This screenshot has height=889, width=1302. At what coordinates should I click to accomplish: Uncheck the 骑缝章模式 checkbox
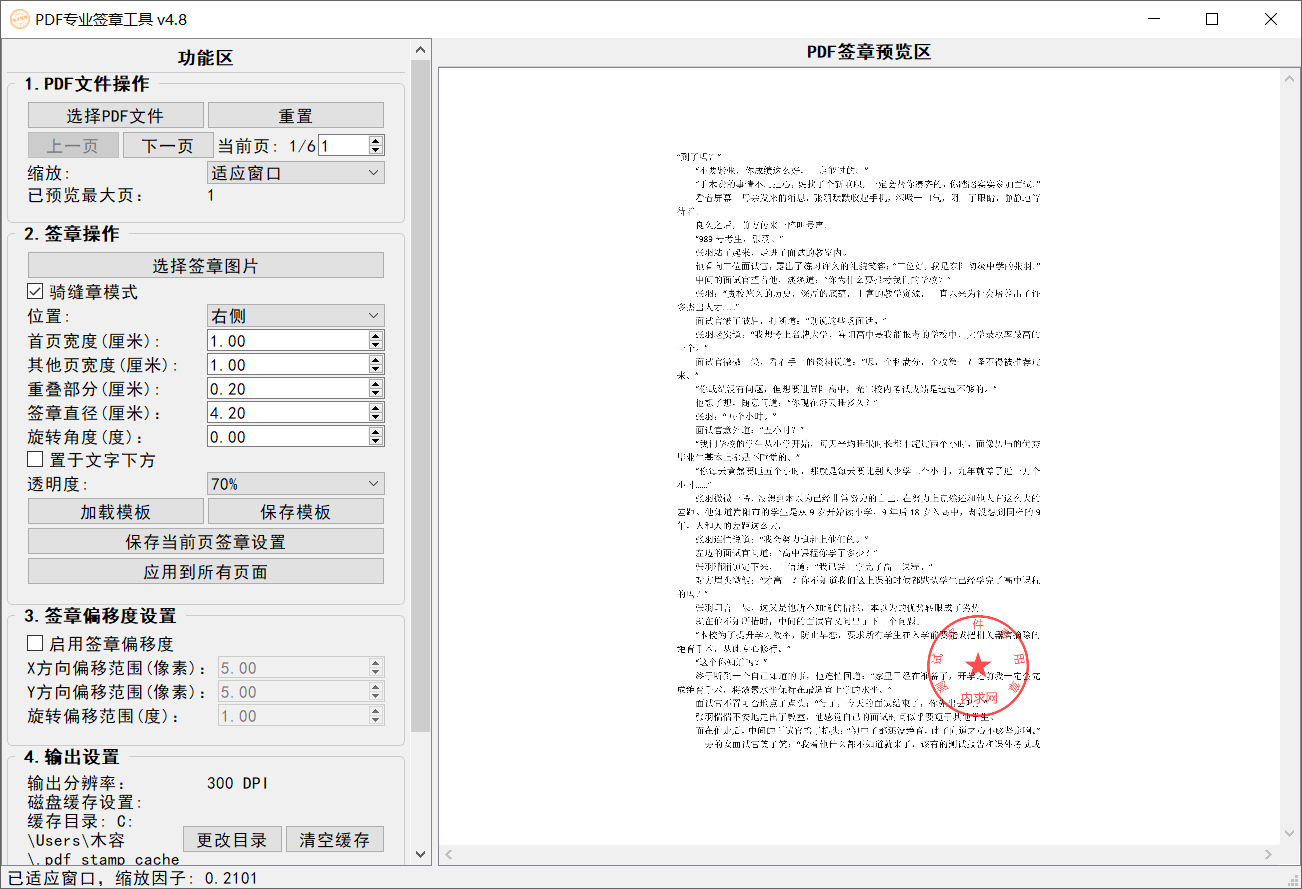point(35,291)
